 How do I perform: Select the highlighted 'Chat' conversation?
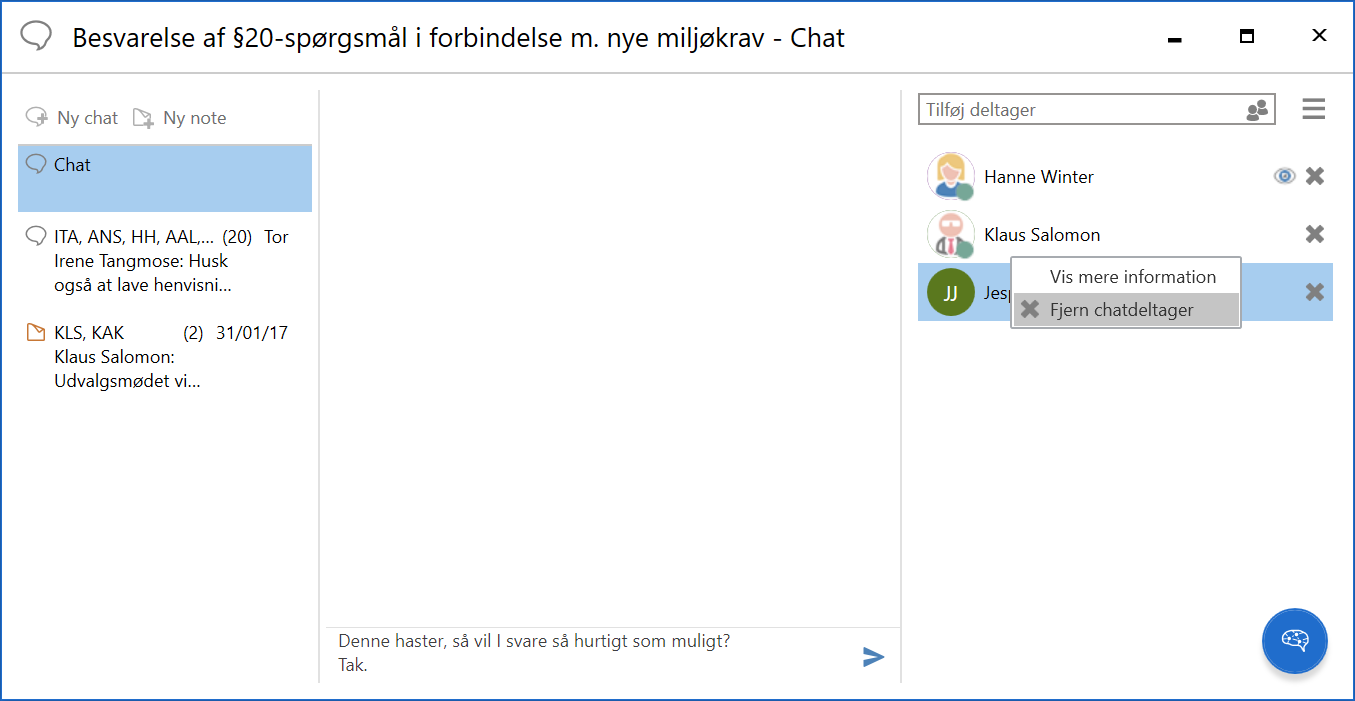point(165,177)
